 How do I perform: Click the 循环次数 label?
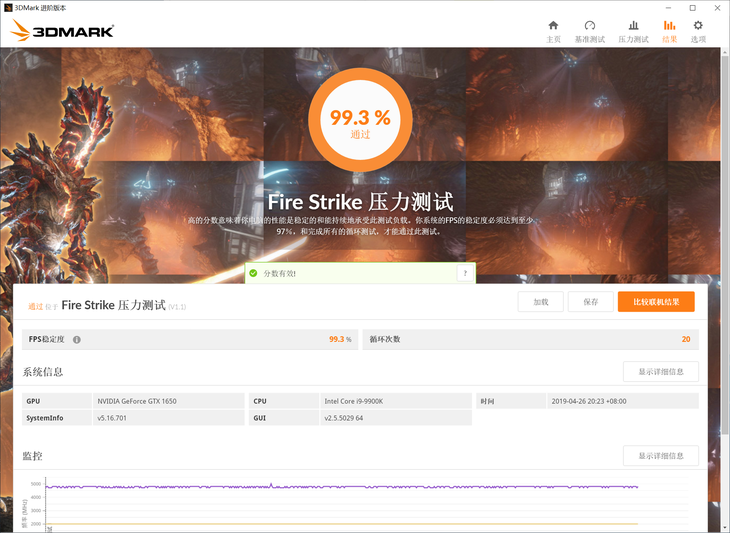point(385,339)
